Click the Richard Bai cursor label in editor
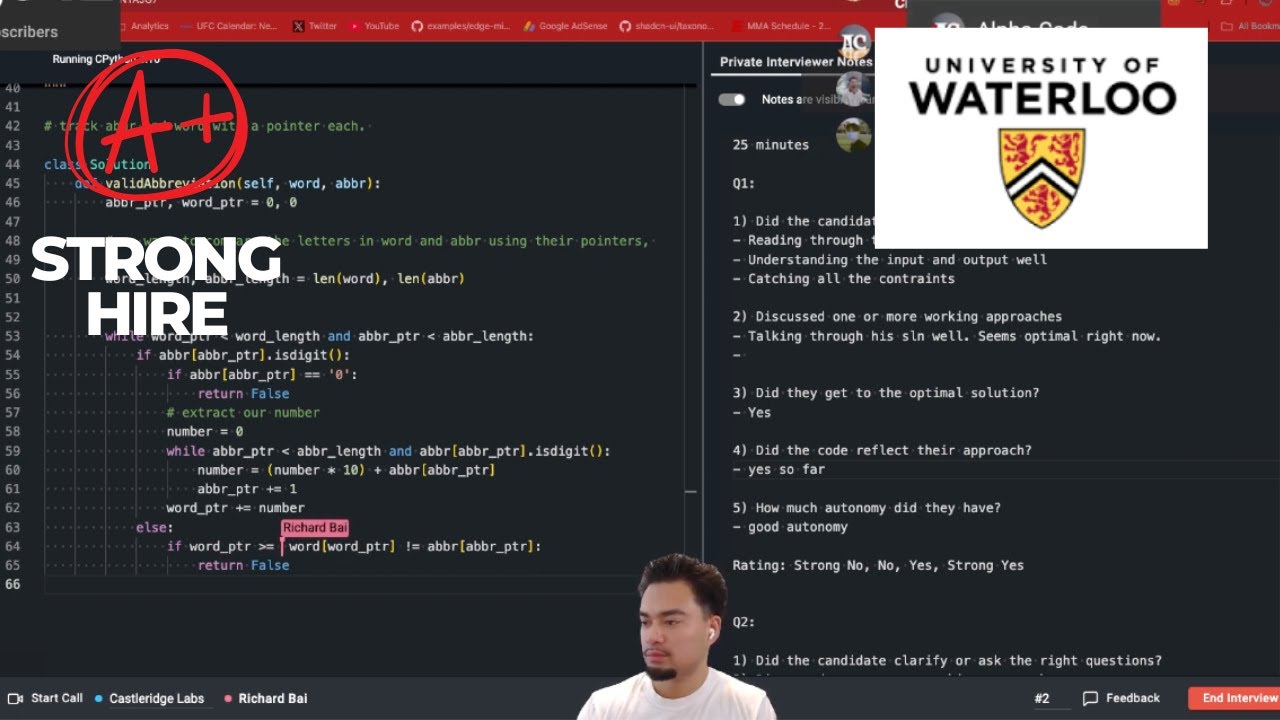Screen dimensions: 1280x720 pyautogui.click(x=315, y=528)
